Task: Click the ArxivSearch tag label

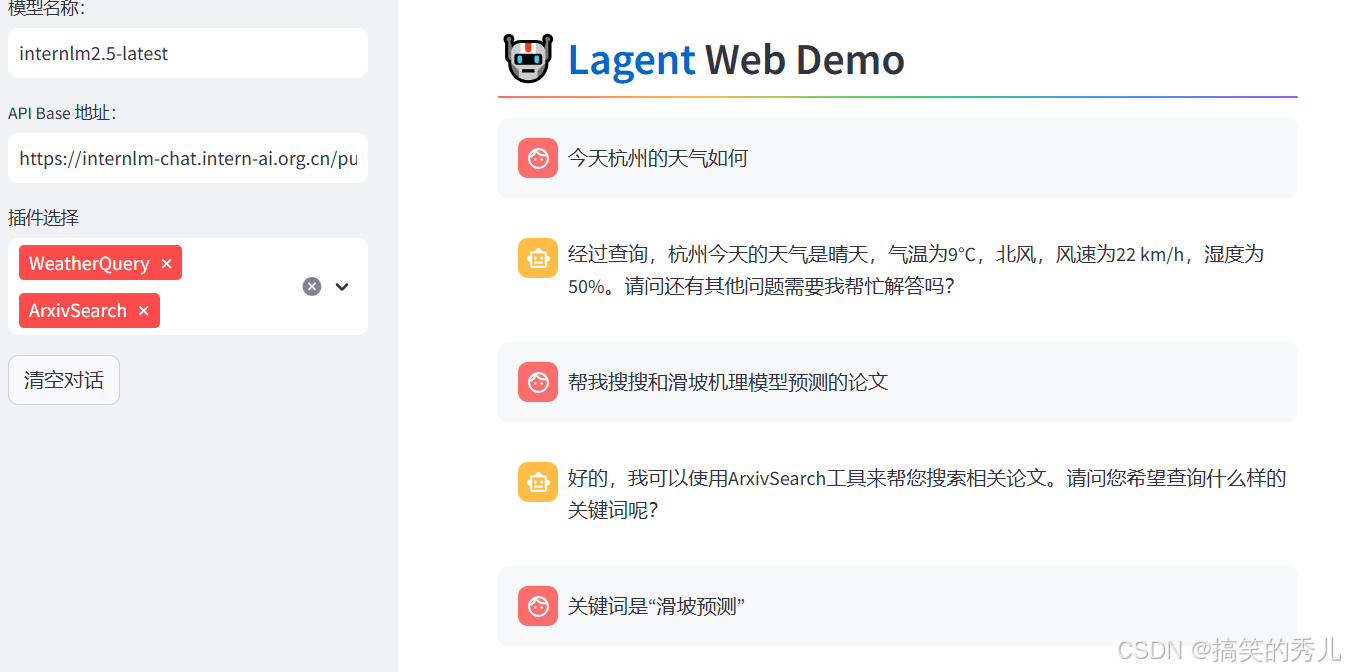Action: (x=78, y=311)
